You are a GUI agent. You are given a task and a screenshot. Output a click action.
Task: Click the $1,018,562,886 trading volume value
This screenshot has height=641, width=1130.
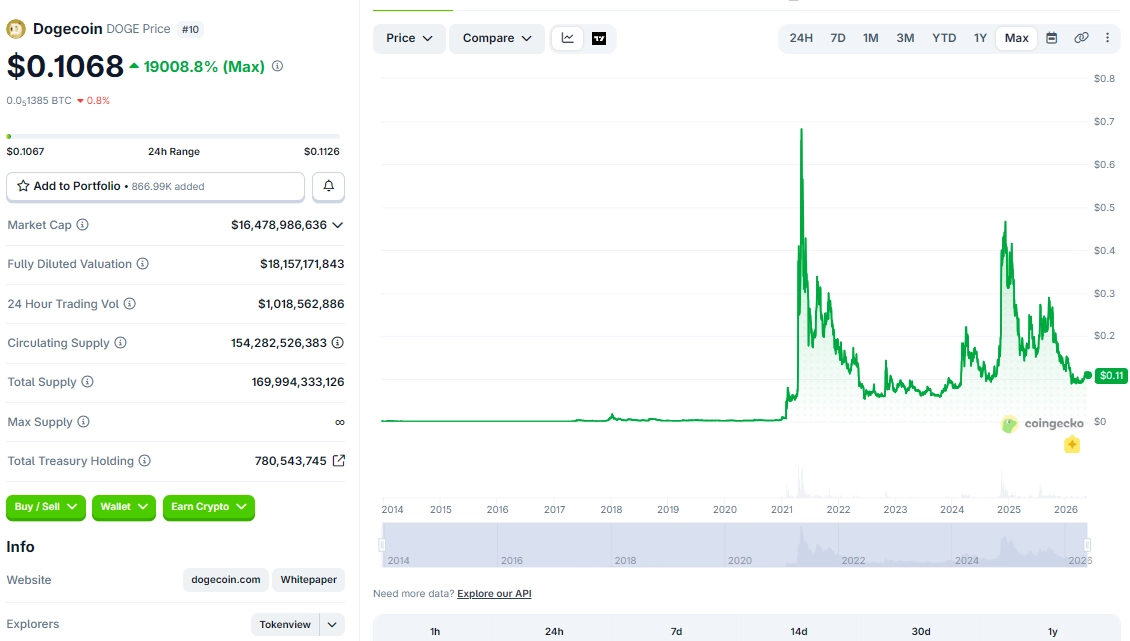tap(301, 304)
